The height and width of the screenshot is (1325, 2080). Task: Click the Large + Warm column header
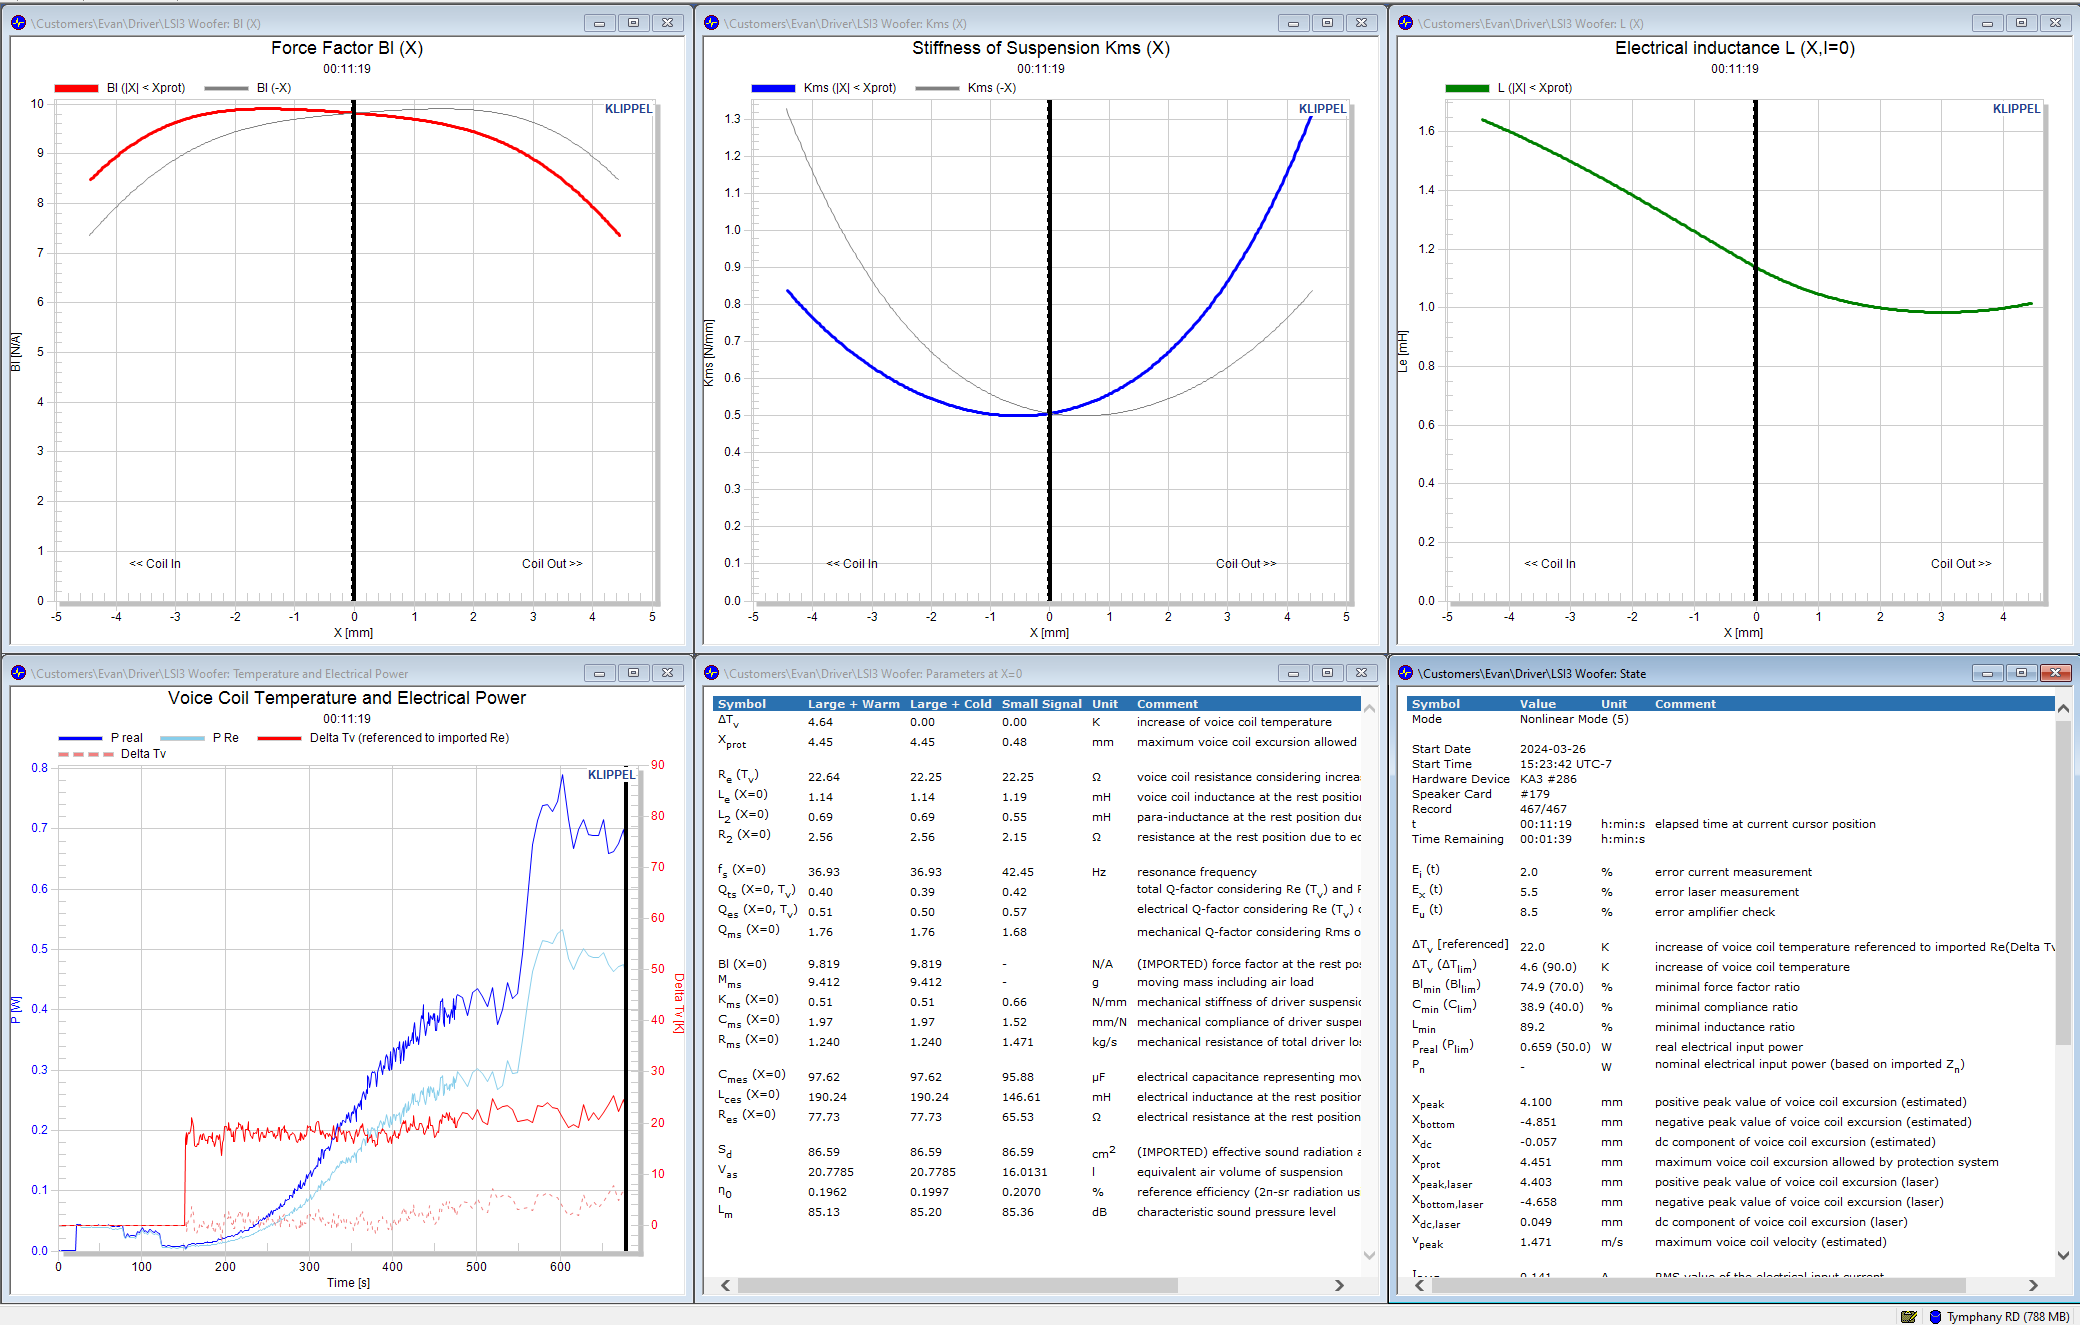tap(853, 704)
